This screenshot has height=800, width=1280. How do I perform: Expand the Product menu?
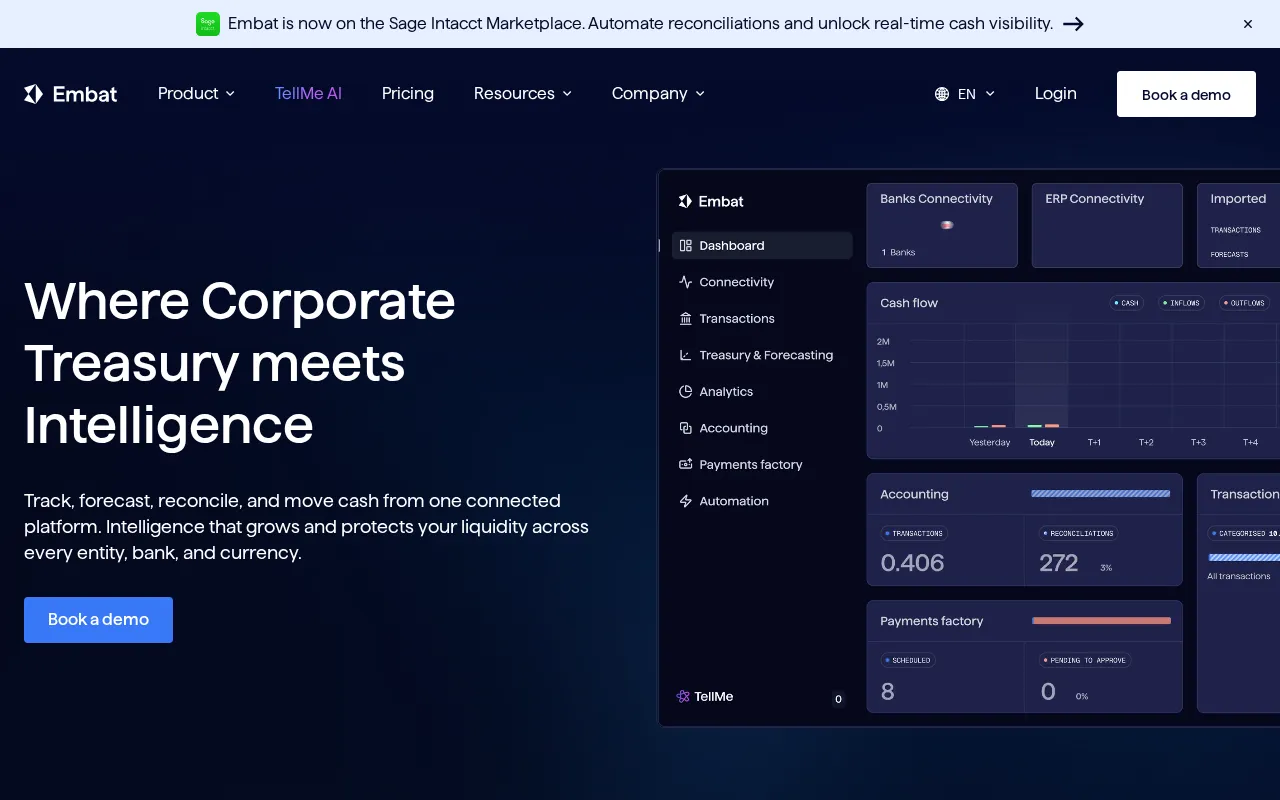(x=196, y=93)
